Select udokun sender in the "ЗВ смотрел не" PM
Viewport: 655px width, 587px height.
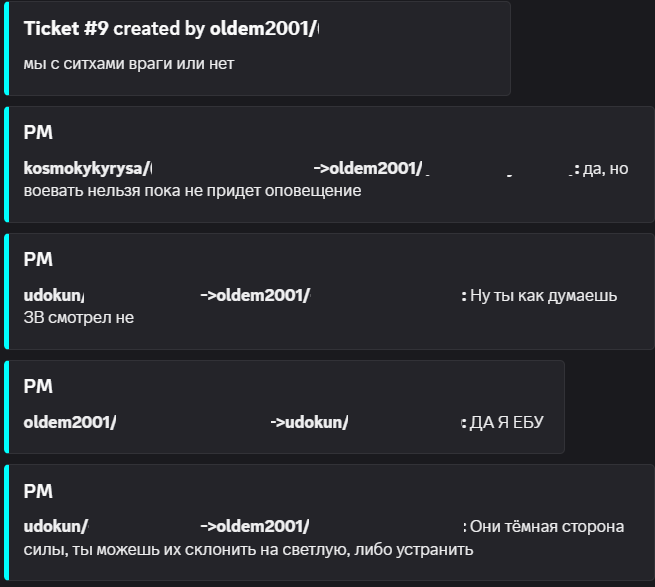[x=54, y=296]
